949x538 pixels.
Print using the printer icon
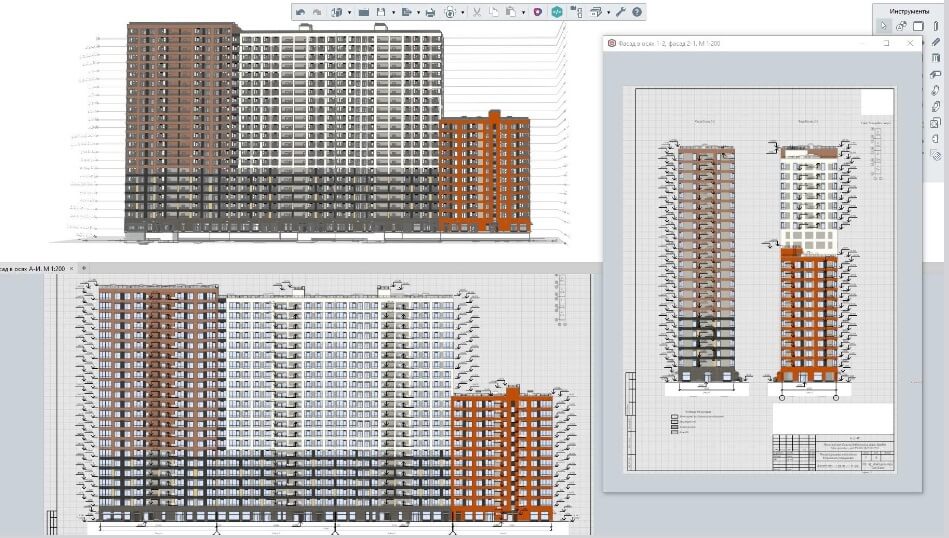coord(430,12)
